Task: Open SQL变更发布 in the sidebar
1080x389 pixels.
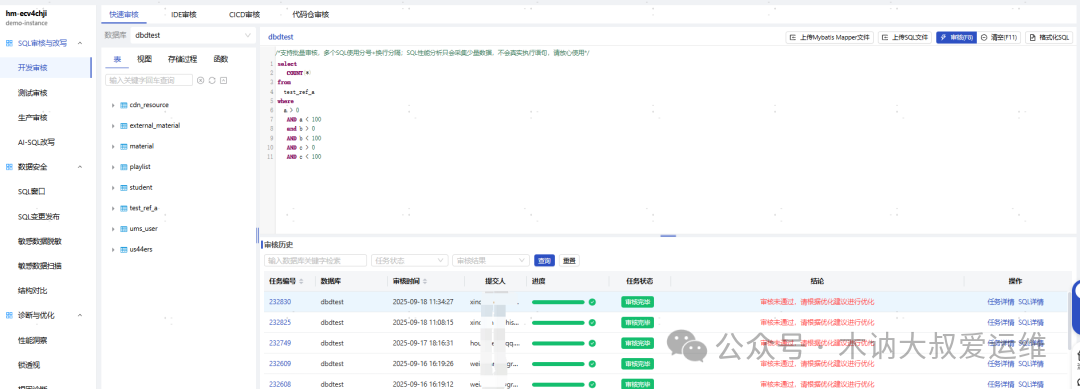Action: coord(39,216)
